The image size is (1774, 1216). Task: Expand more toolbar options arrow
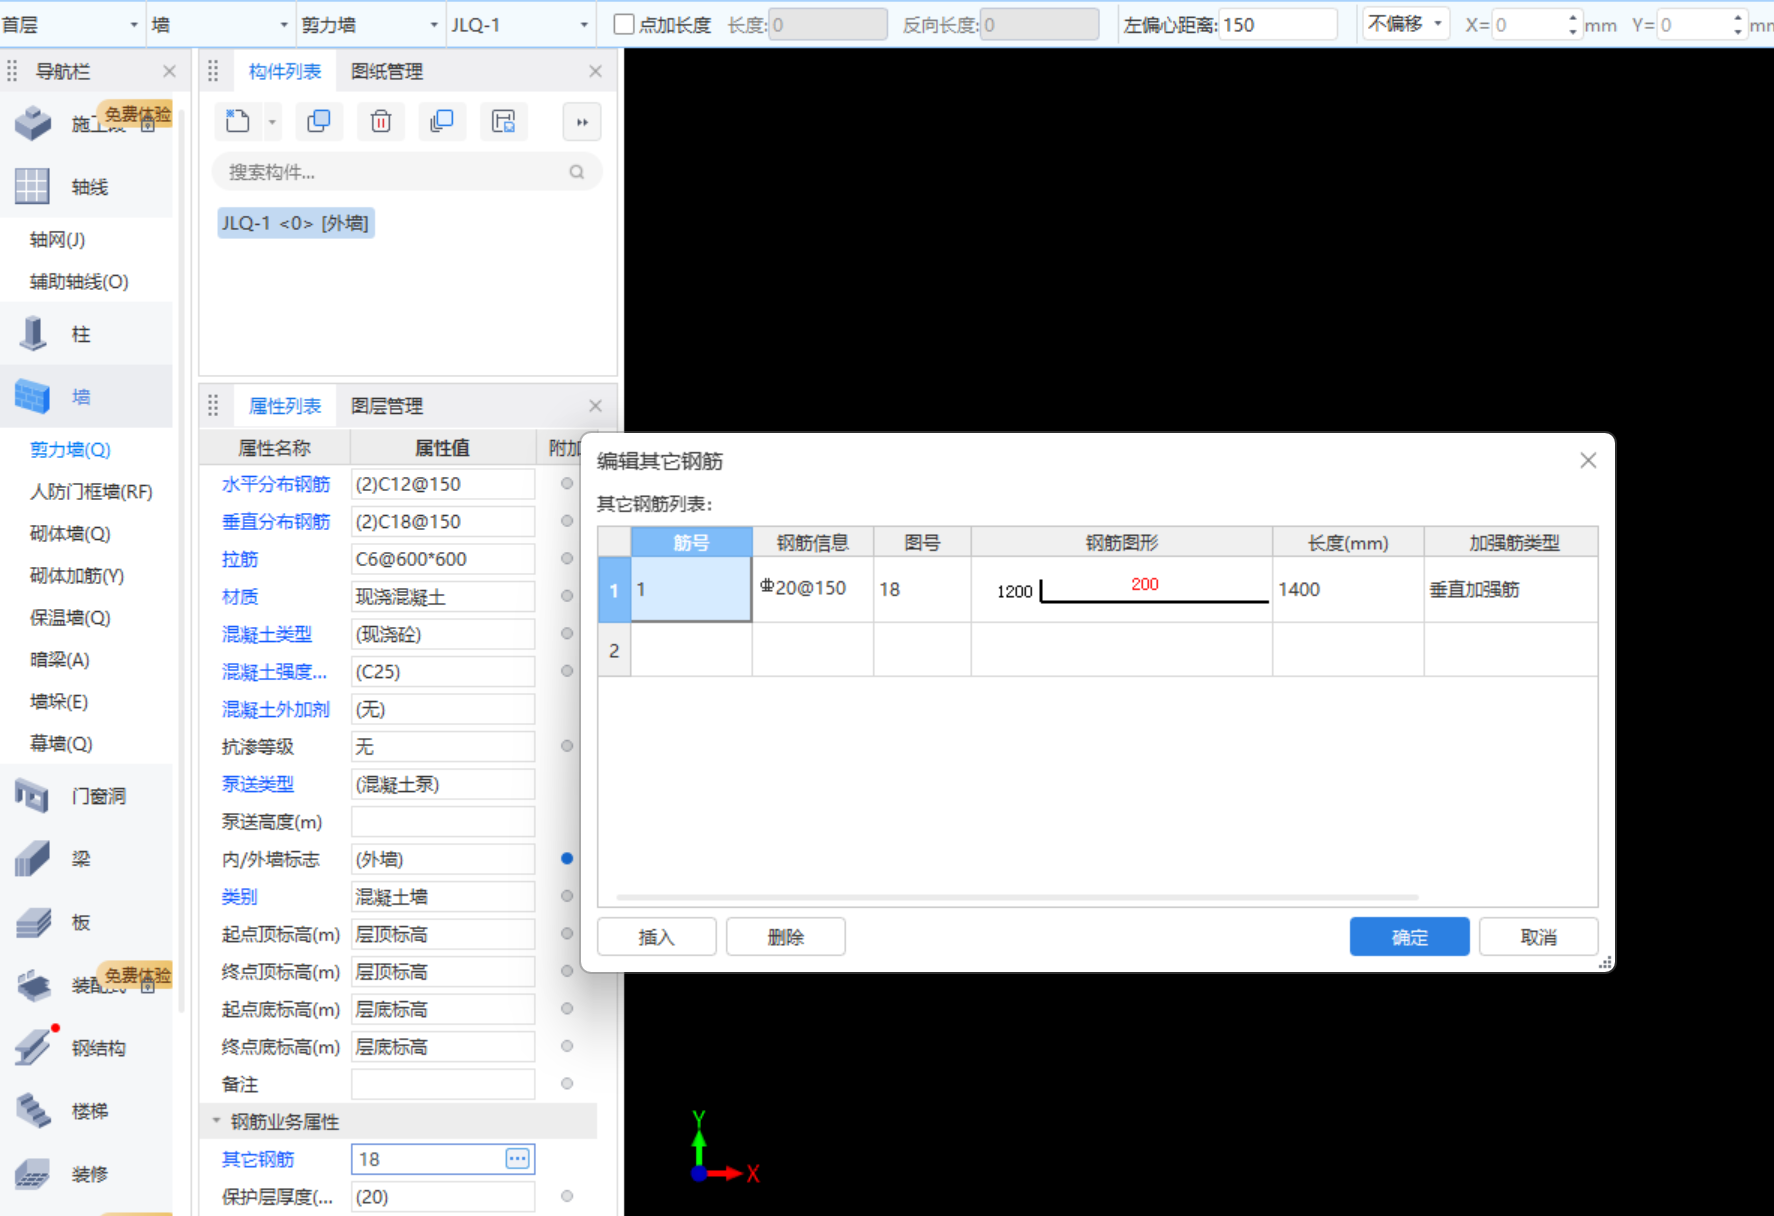(x=582, y=122)
